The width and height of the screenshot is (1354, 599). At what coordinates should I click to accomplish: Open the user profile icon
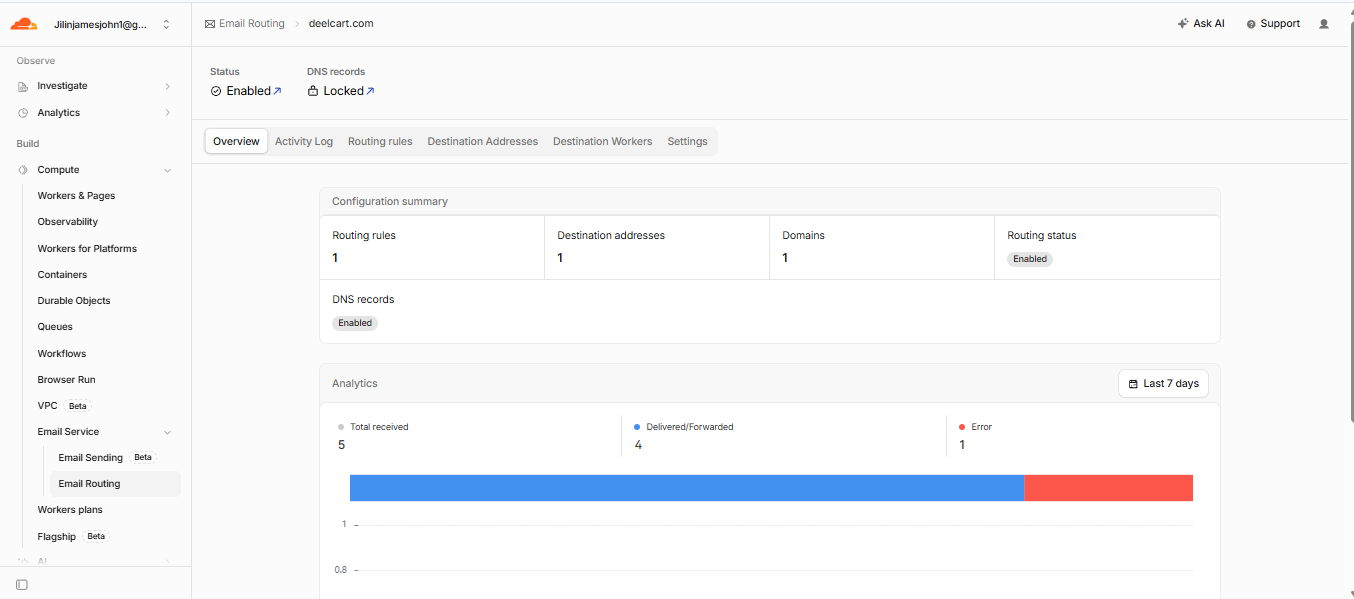click(x=1324, y=24)
